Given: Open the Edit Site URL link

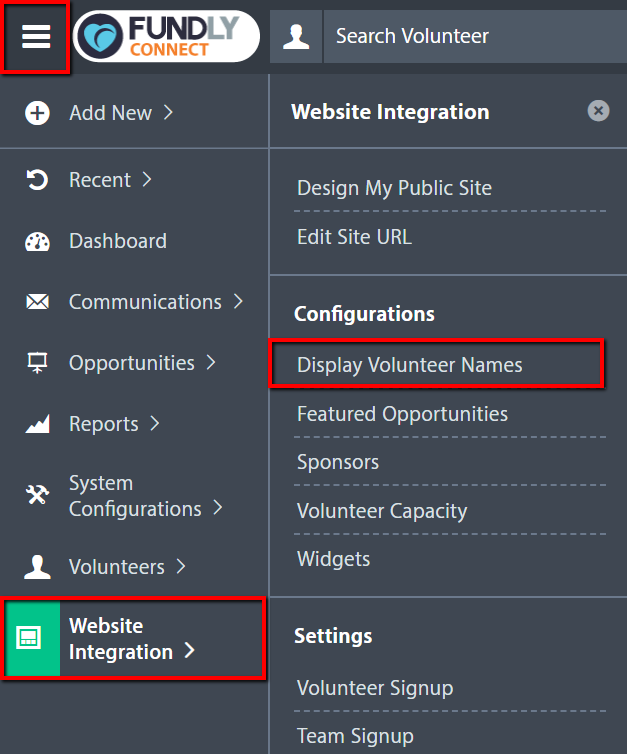Looking at the screenshot, I should click(354, 237).
